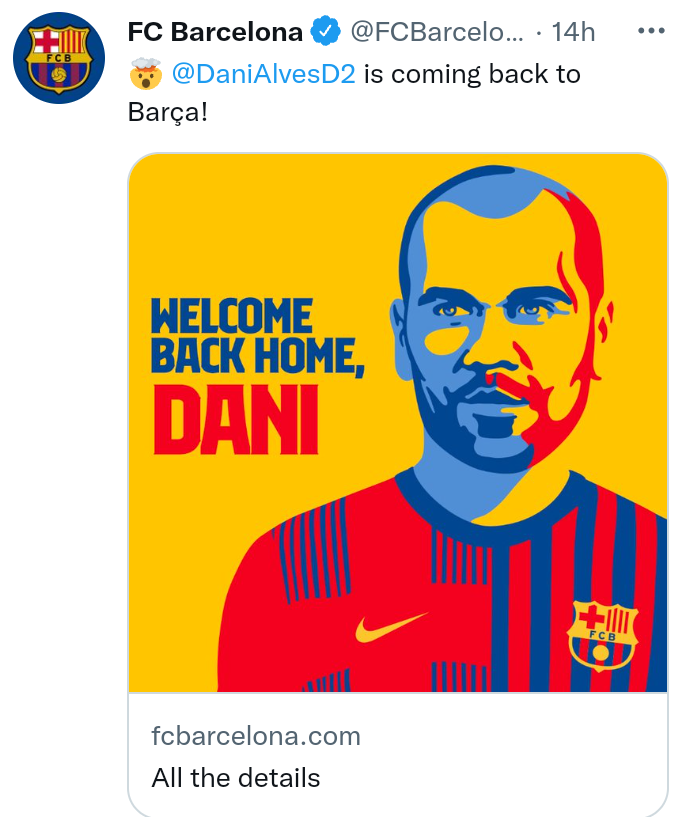Visit the fcbarcelona.com domain link
Viewport: 700px width, 817px height.
point(256,737)
